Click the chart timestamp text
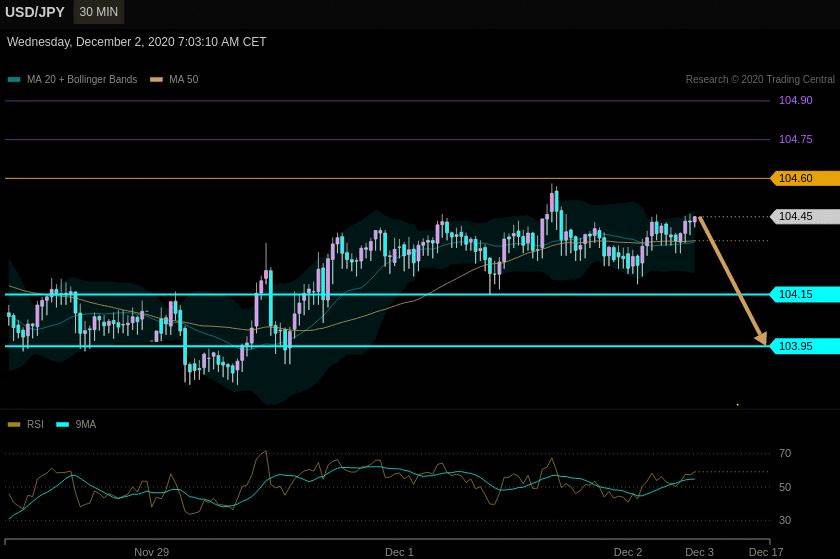The image size is (840, 559). pos(137,42)
